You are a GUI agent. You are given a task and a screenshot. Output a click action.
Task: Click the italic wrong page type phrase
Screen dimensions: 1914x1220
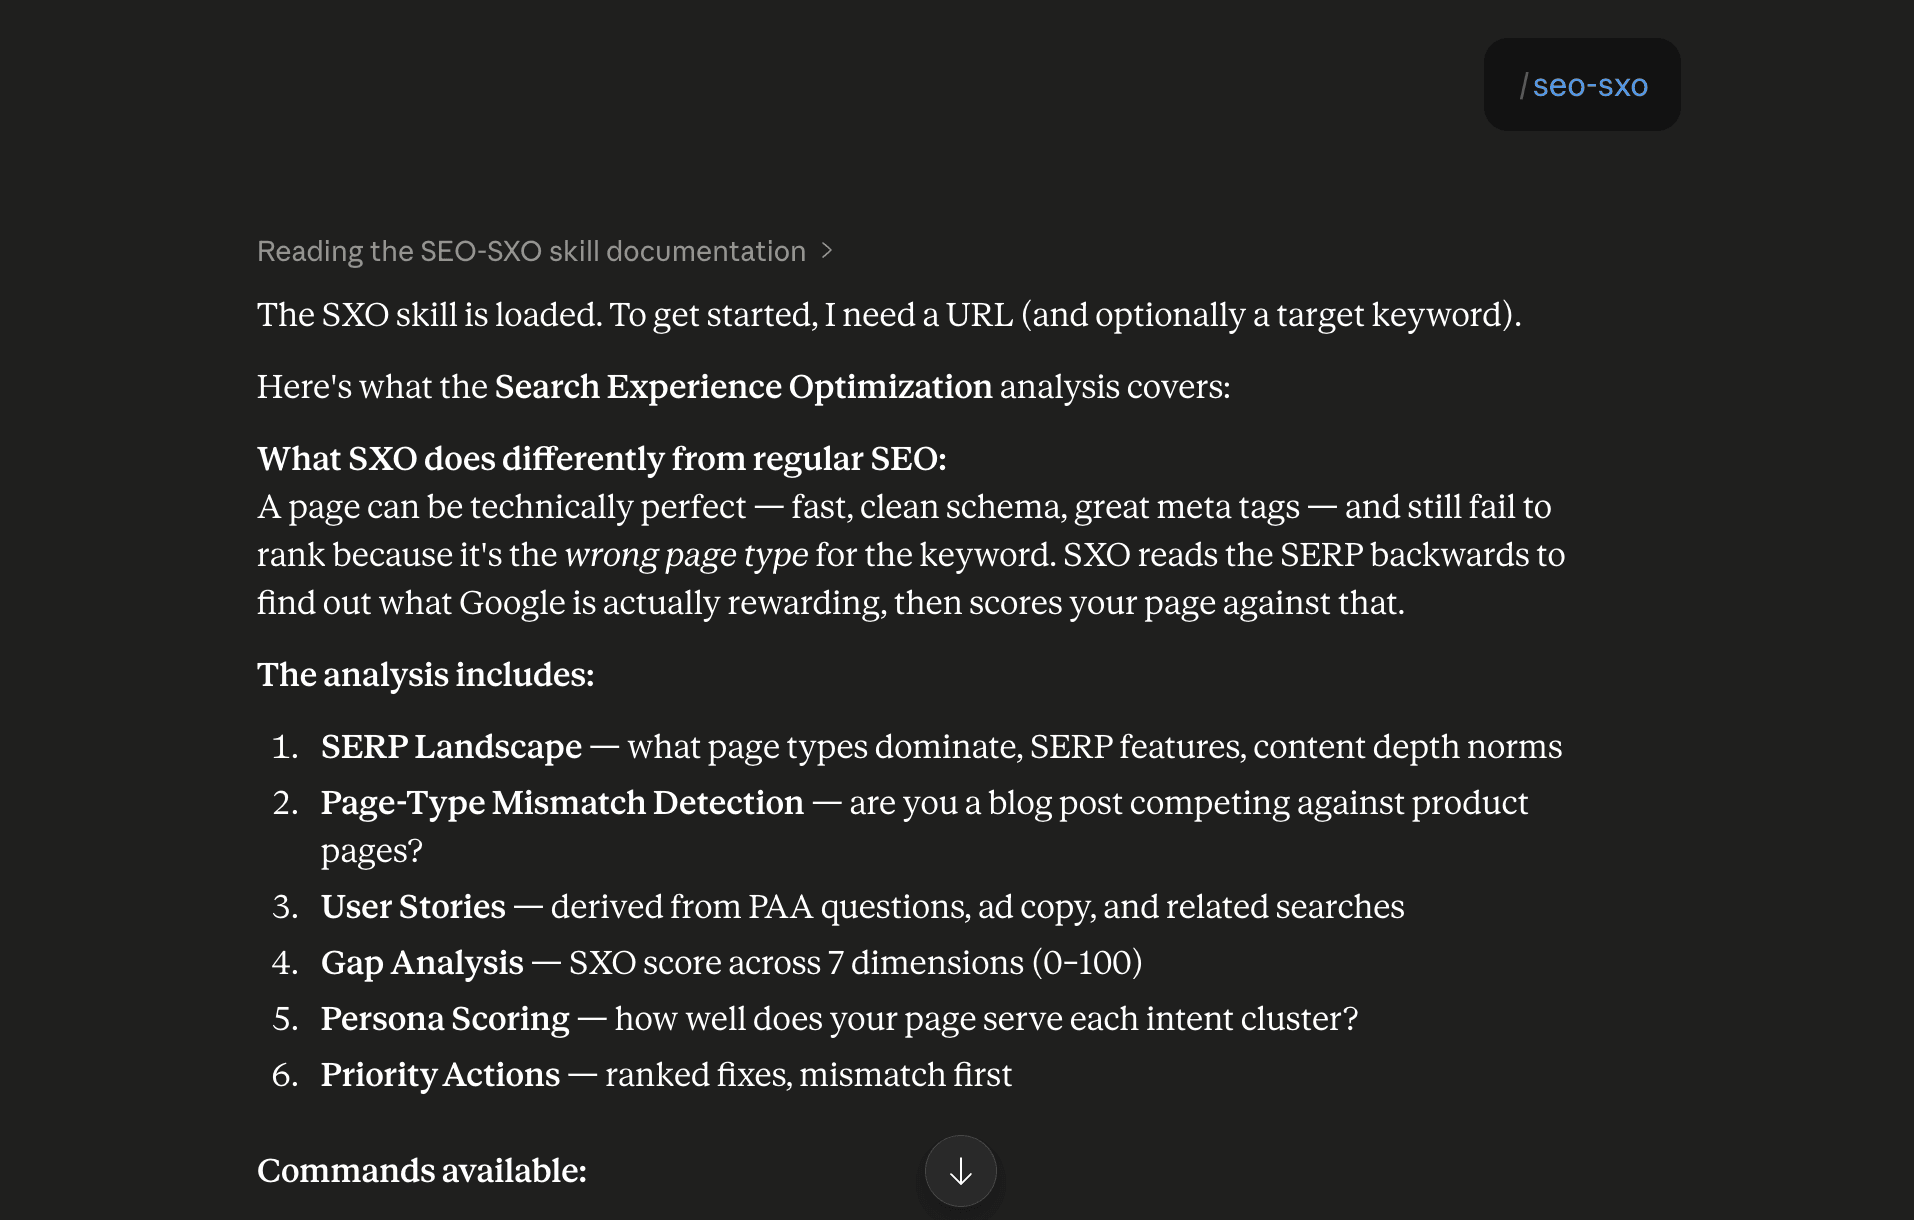(x=686, y=555)
